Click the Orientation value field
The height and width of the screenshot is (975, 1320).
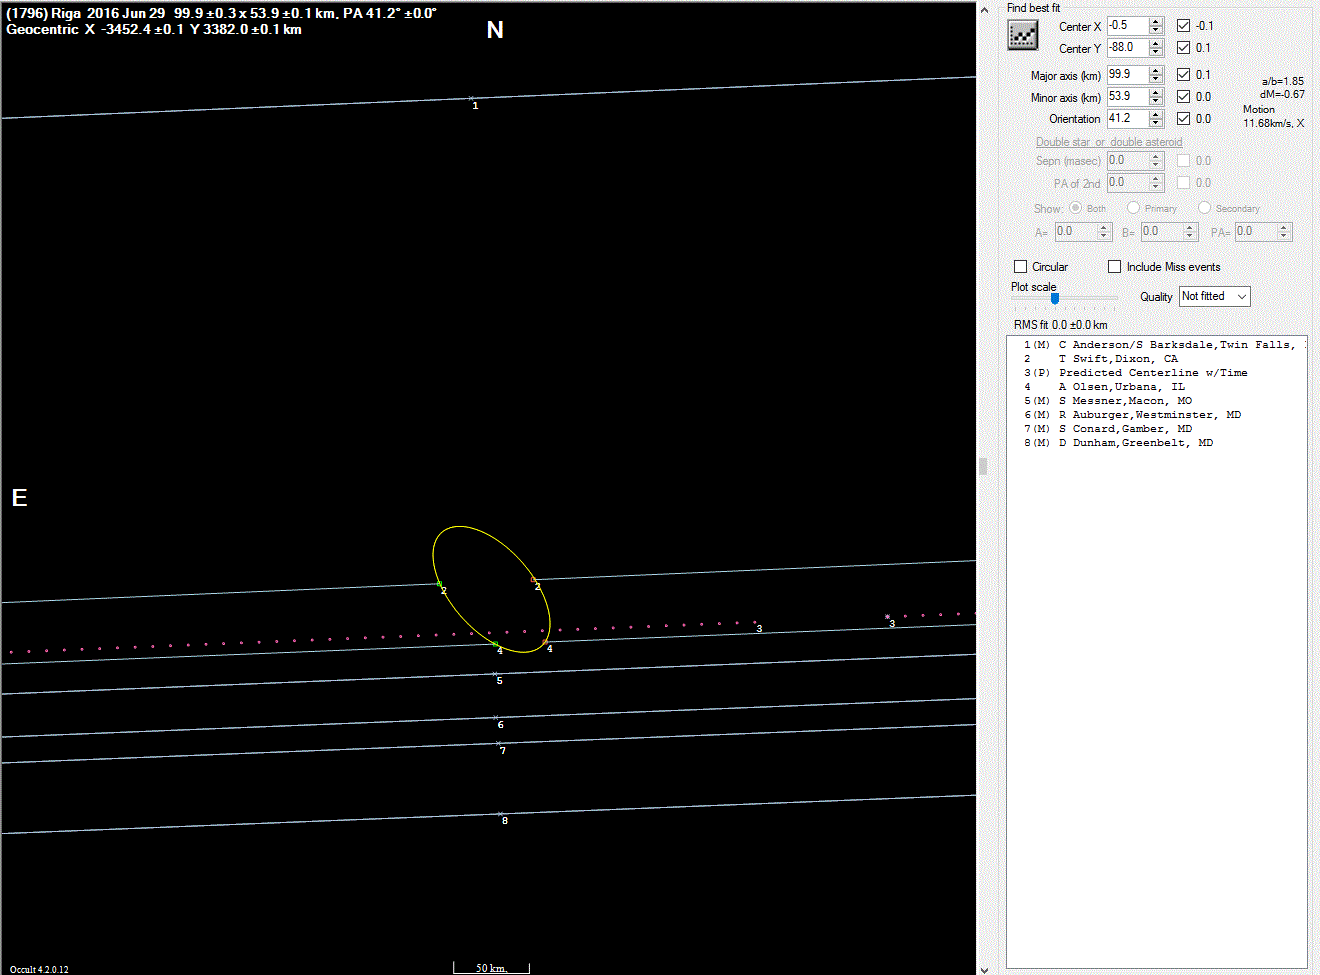coord(1127,119)
